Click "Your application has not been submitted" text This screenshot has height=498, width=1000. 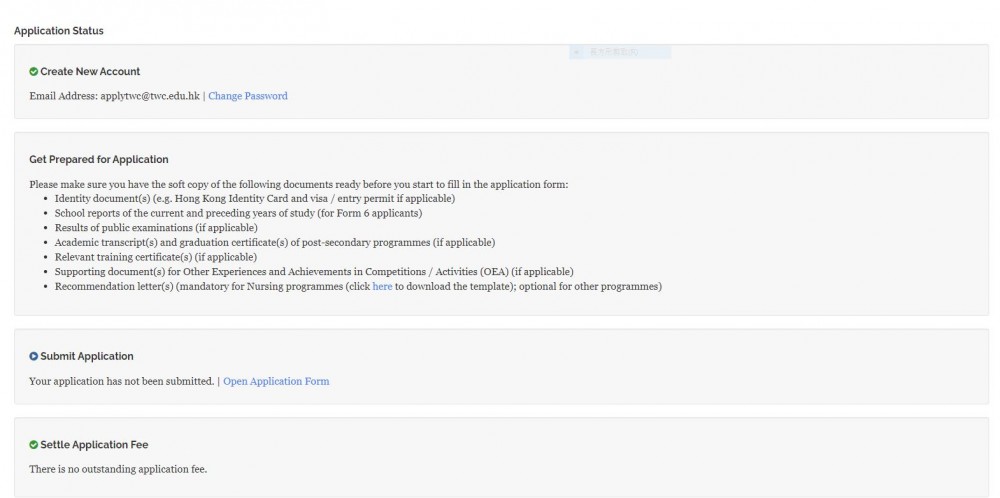[x=122, y=381]
